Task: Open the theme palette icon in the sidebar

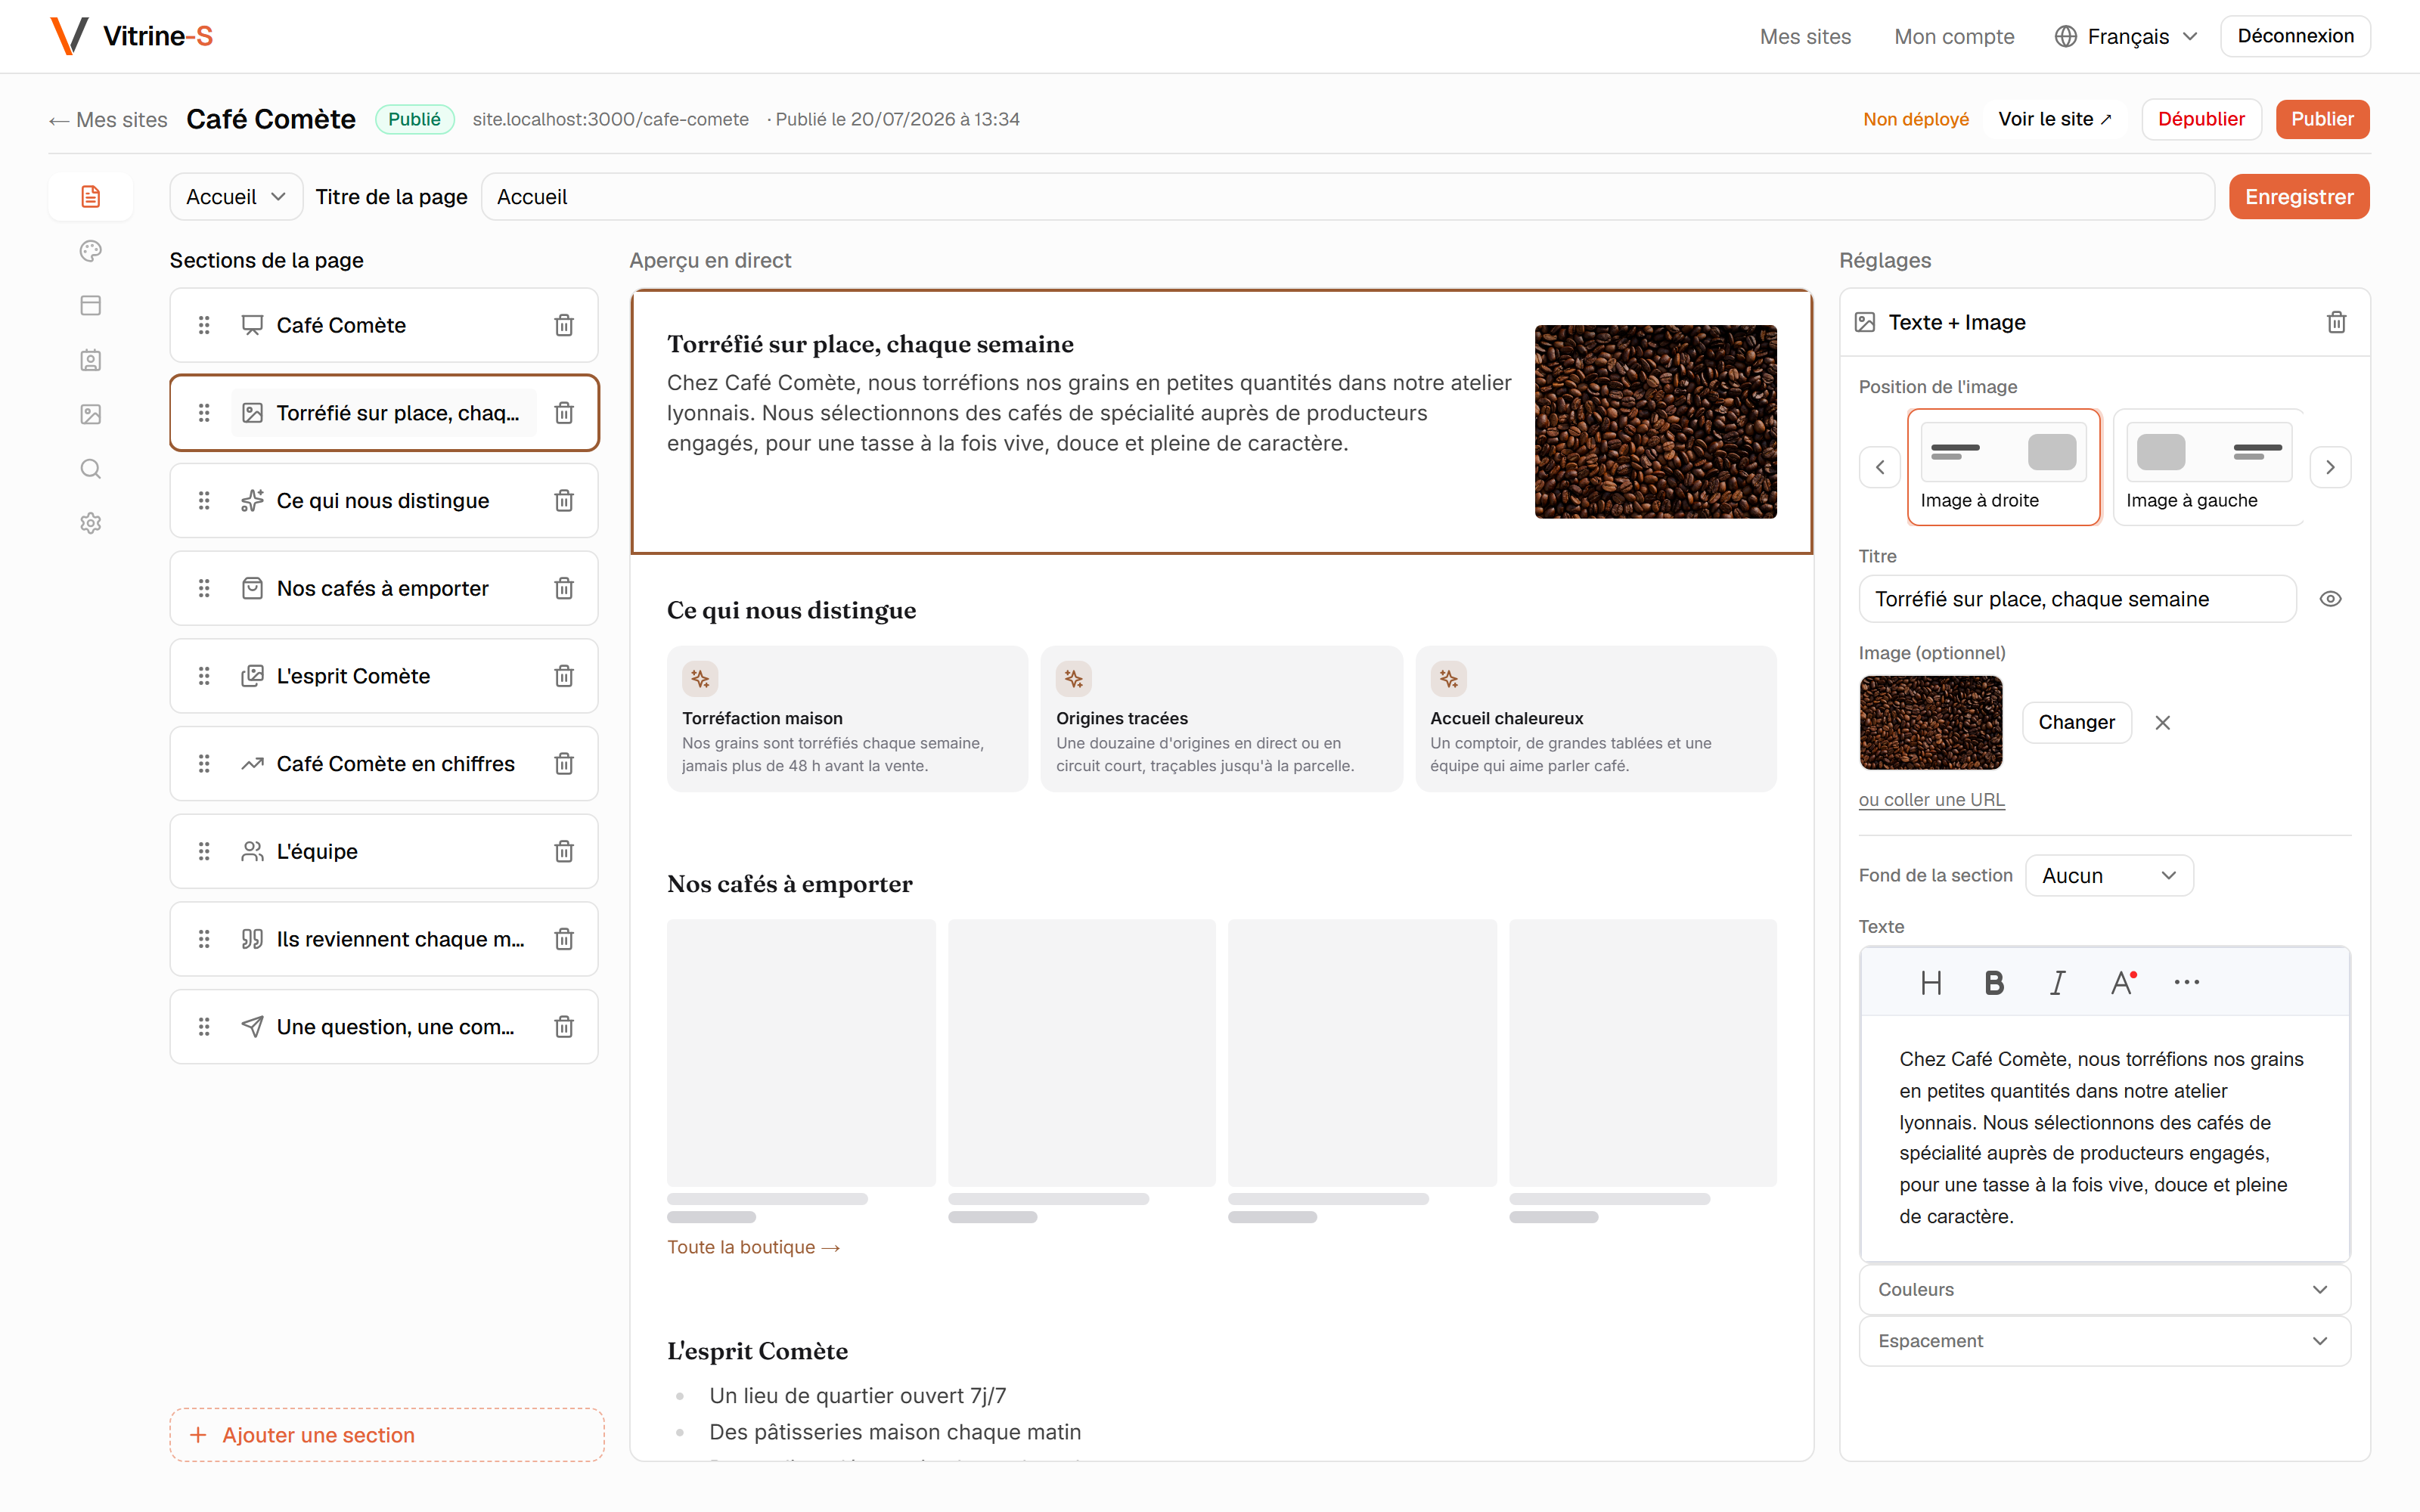Action: click(x=91, y=251)
